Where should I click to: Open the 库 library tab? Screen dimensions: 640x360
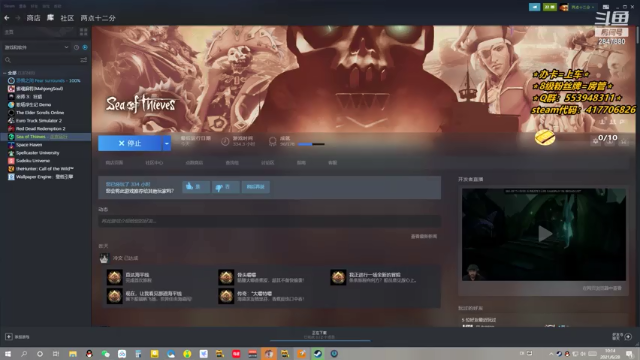click(x=50, y=18)
